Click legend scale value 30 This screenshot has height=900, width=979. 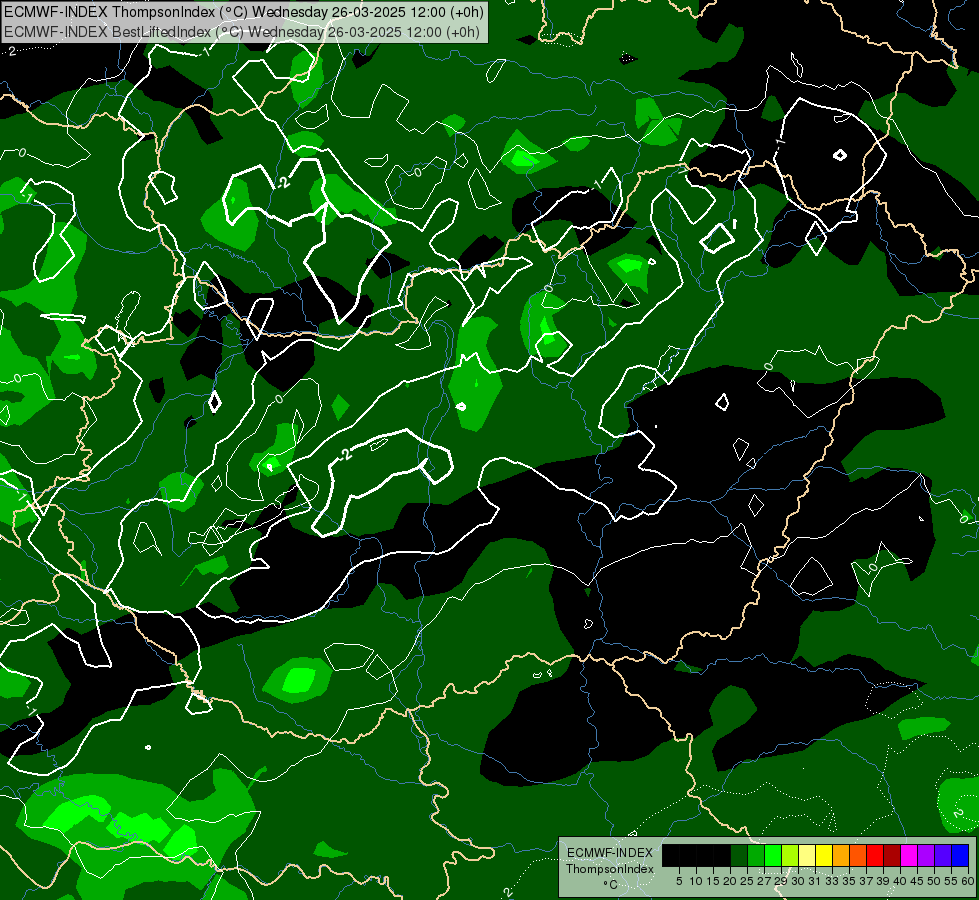coord(798,881)
